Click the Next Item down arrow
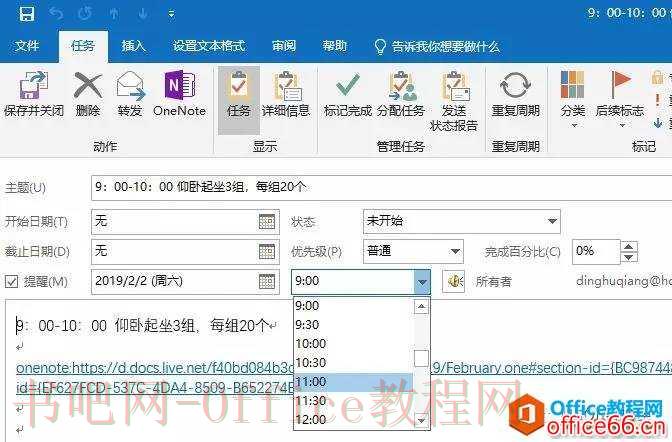This screenshot has height=442, width=672. click(143, 14)
